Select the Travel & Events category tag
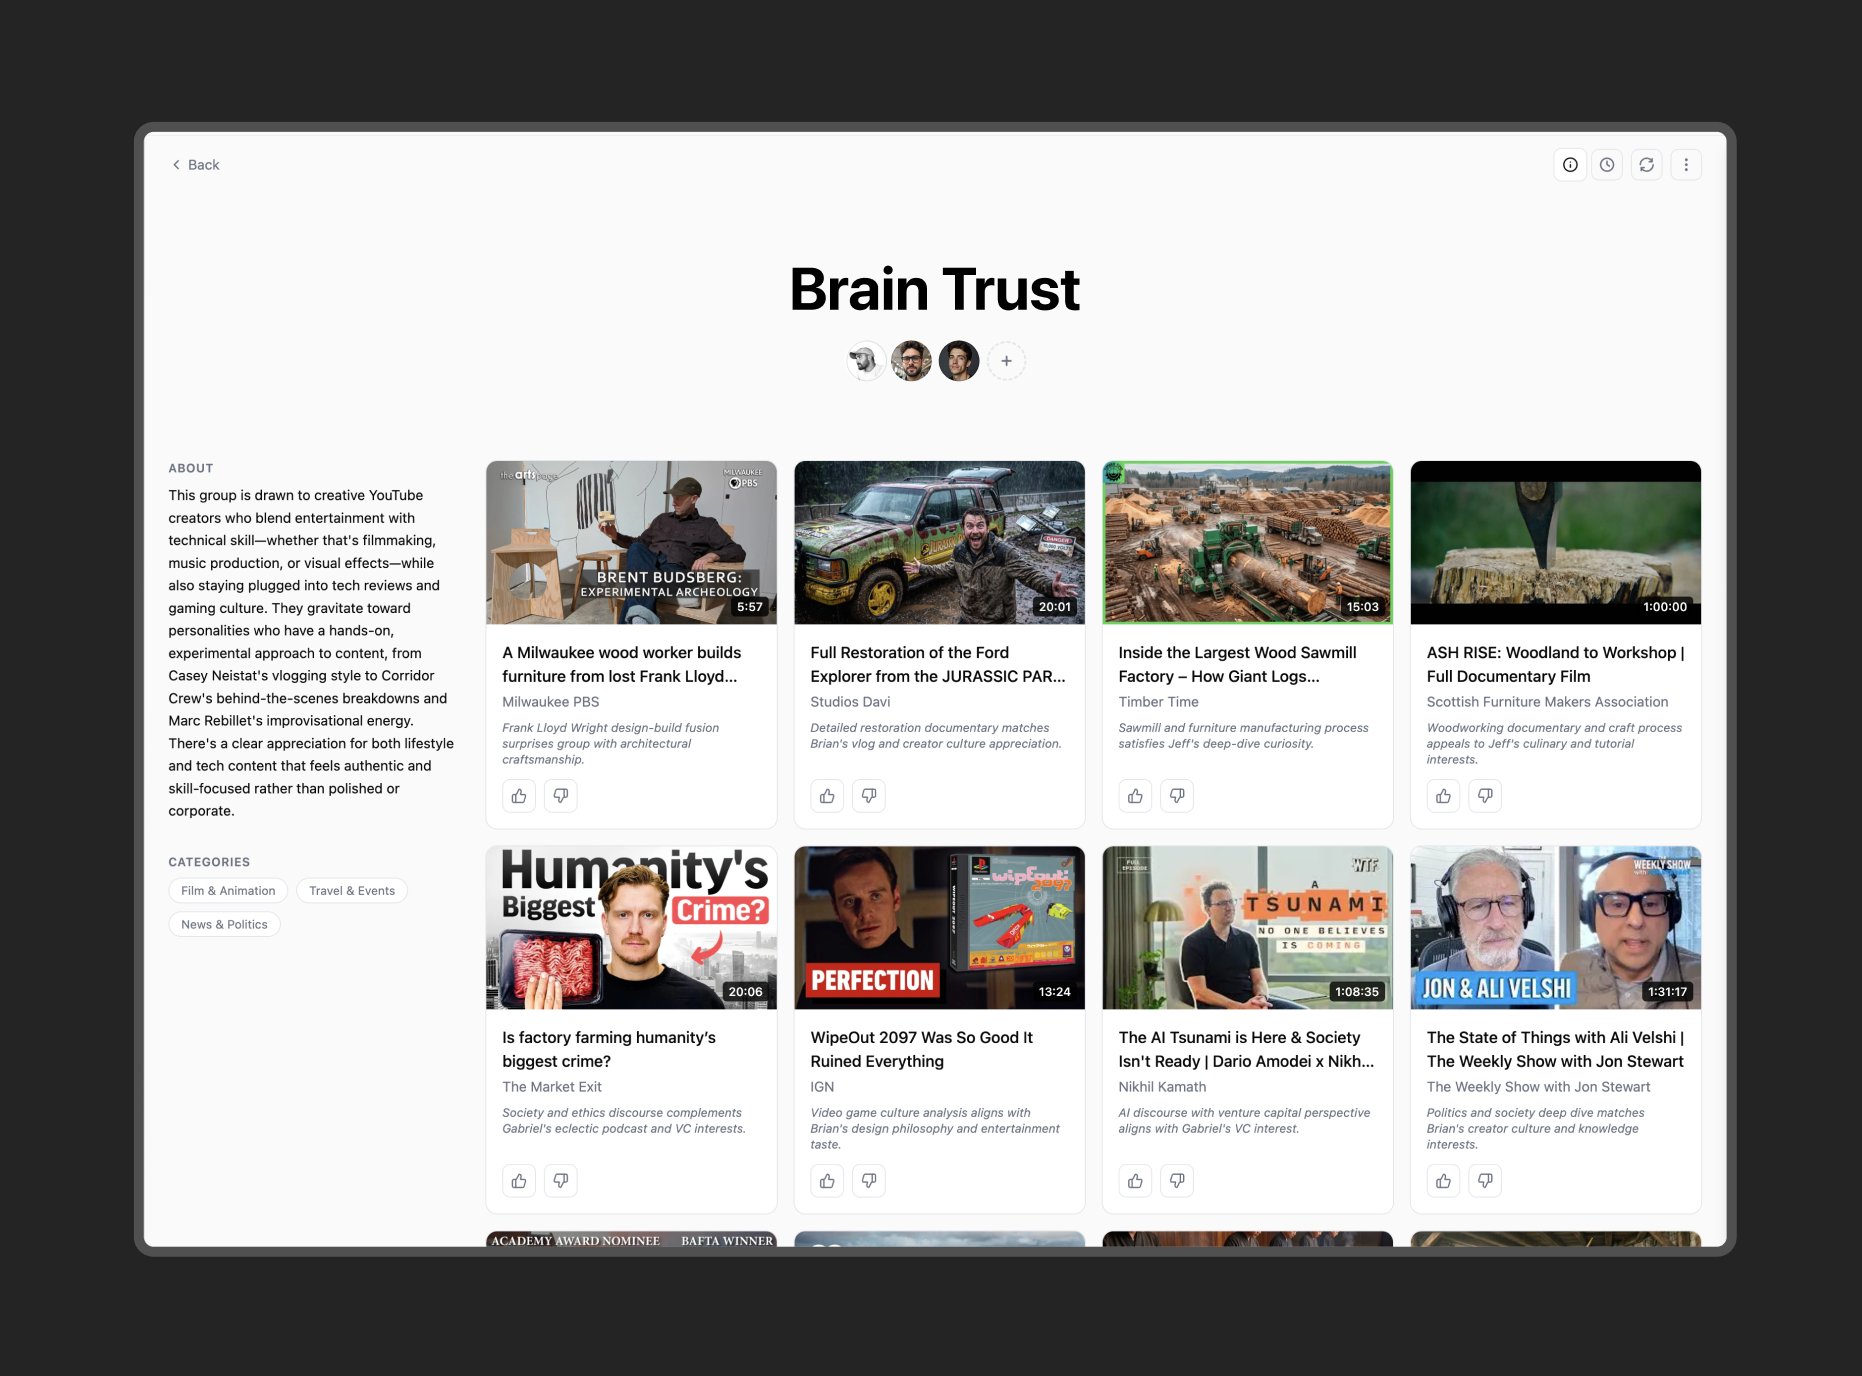This screenshot has height=1376, width=1862. tap(352, 891)
